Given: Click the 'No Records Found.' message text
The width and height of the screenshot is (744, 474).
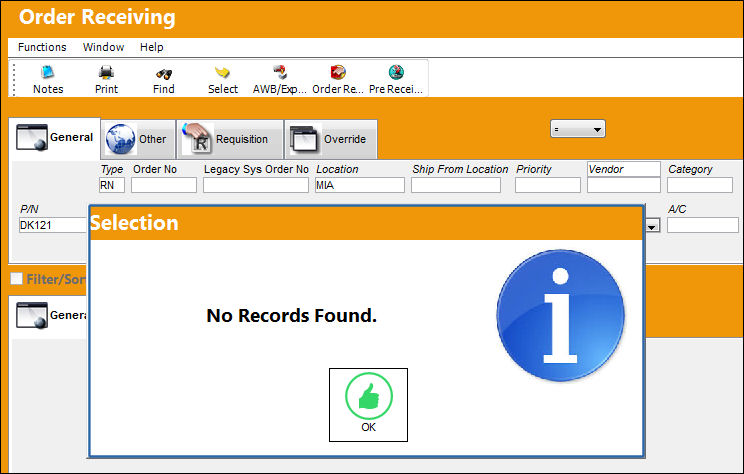Looking at the screenshot, I should coord(291,316).
